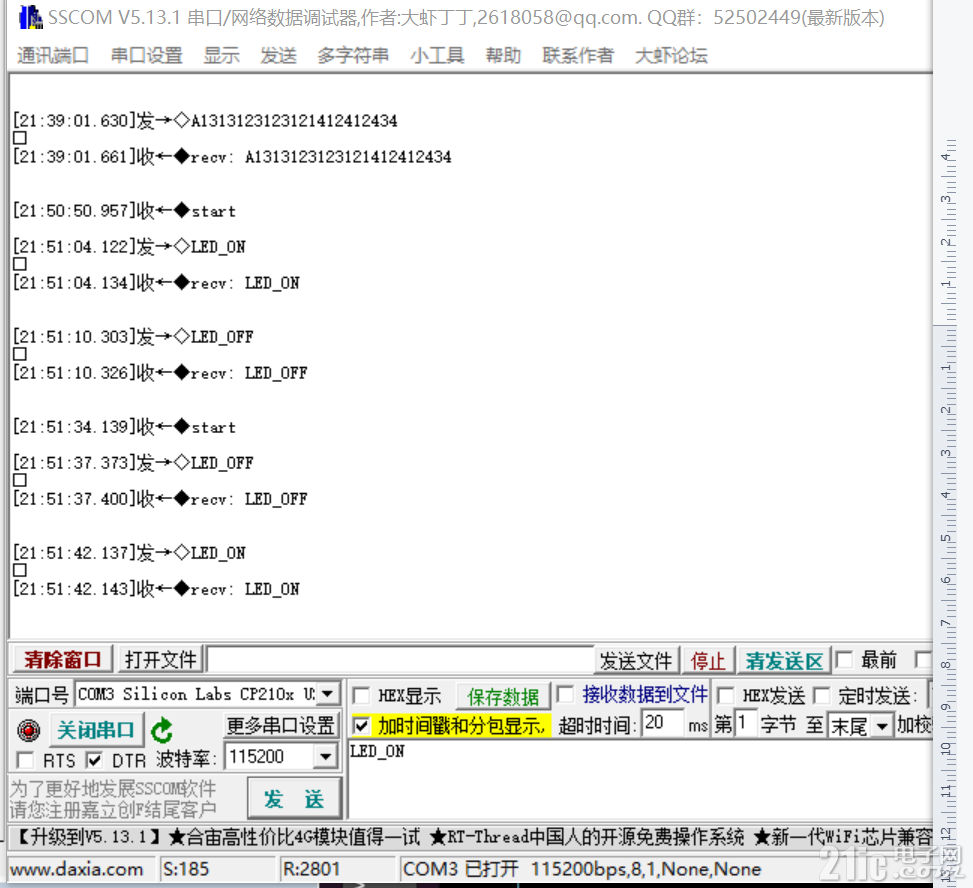The height and width of the screenshot is (888, 973).
Task: Click the recv: LED_OFF line at 21:51:10.326
Action: click(x=160, y=373)
